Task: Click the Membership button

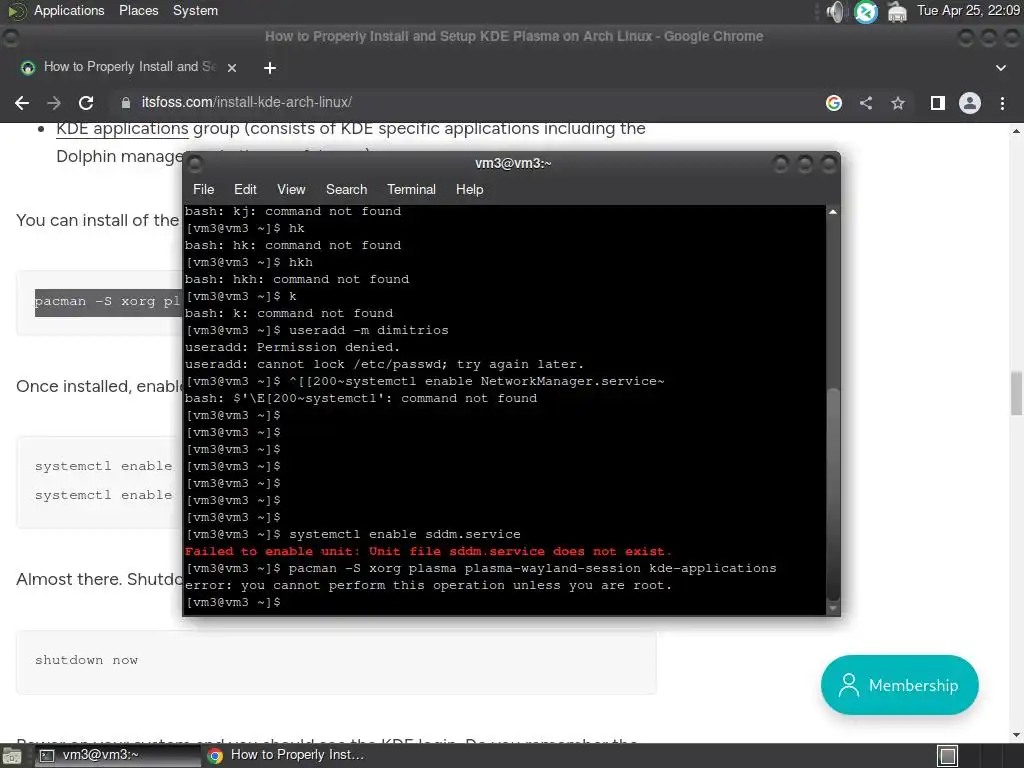Action: pos(899,685)
